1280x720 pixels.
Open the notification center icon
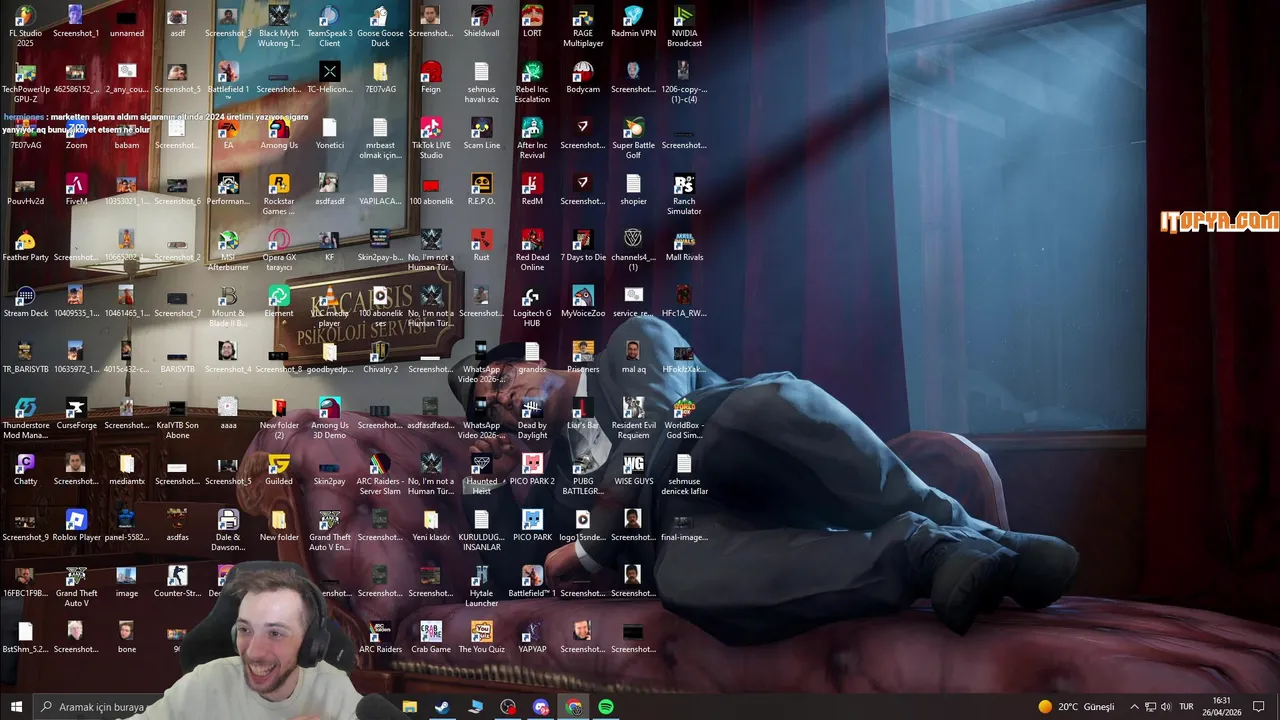point(1259,707)
